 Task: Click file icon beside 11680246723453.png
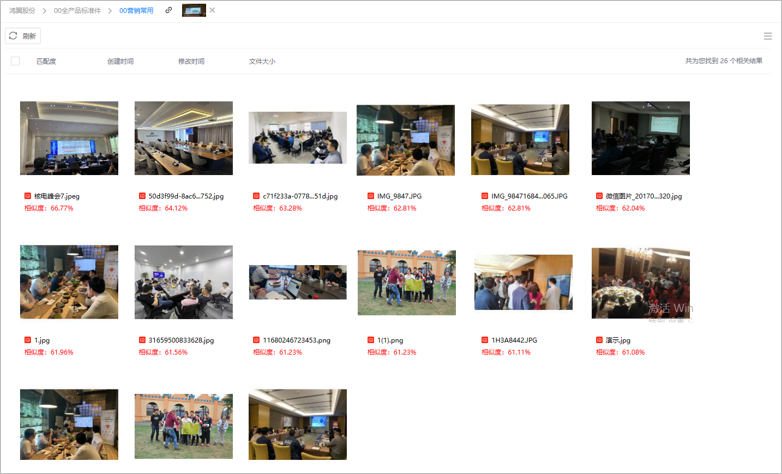(256, 340)
